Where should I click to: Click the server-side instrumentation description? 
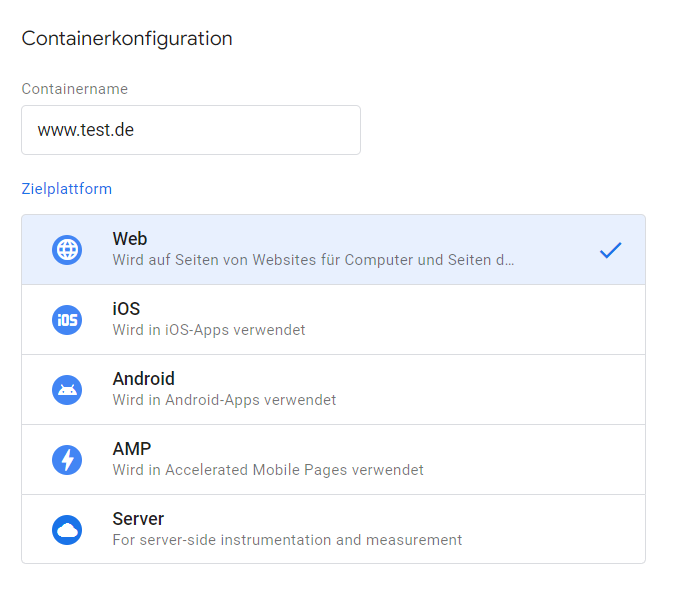[287, 540]
